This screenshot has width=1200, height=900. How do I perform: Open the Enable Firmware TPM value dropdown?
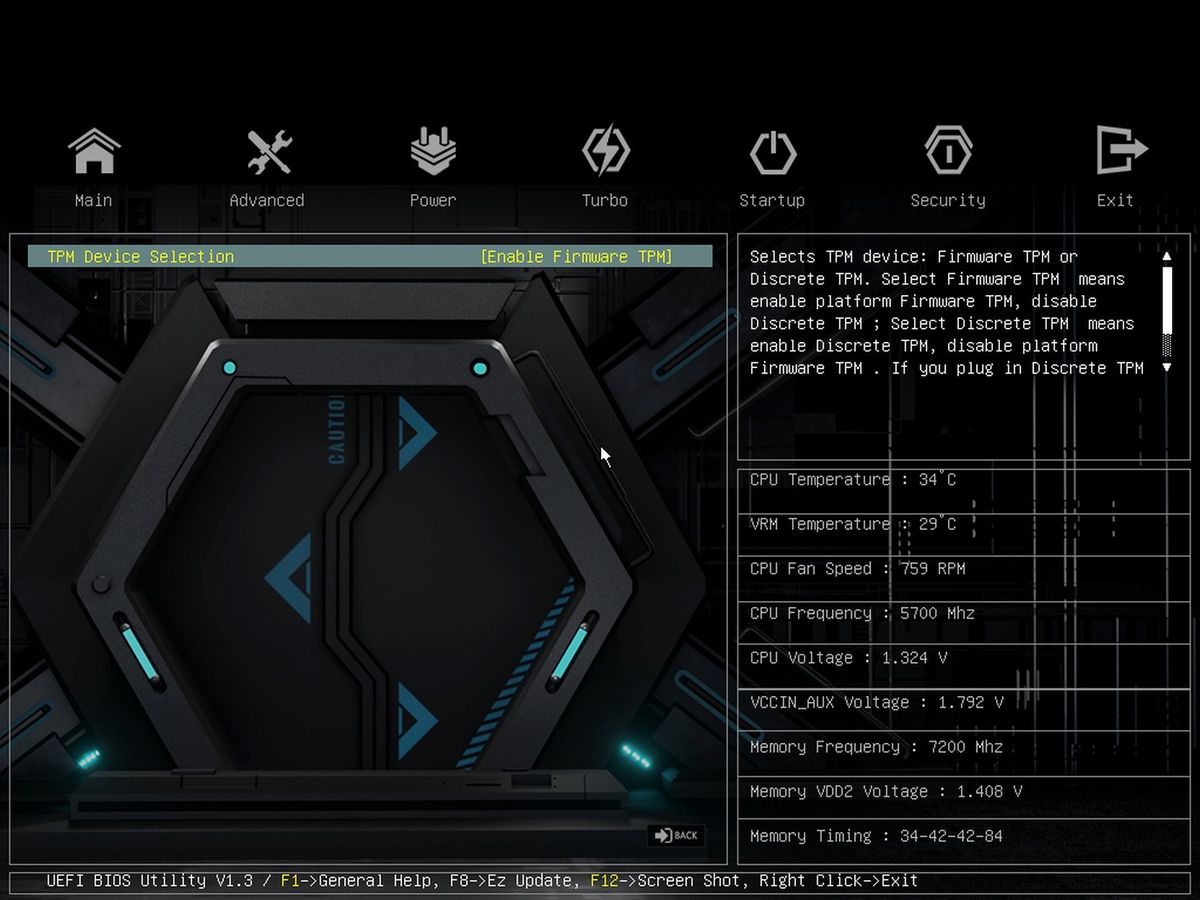[x=576, y=257]
